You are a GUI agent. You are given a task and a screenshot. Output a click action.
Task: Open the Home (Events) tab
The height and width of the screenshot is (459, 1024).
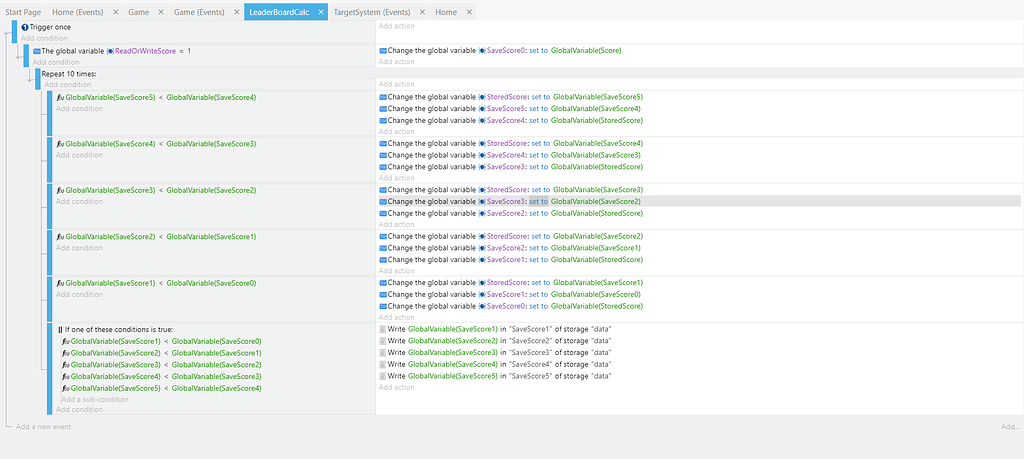[x=77, y=12]
